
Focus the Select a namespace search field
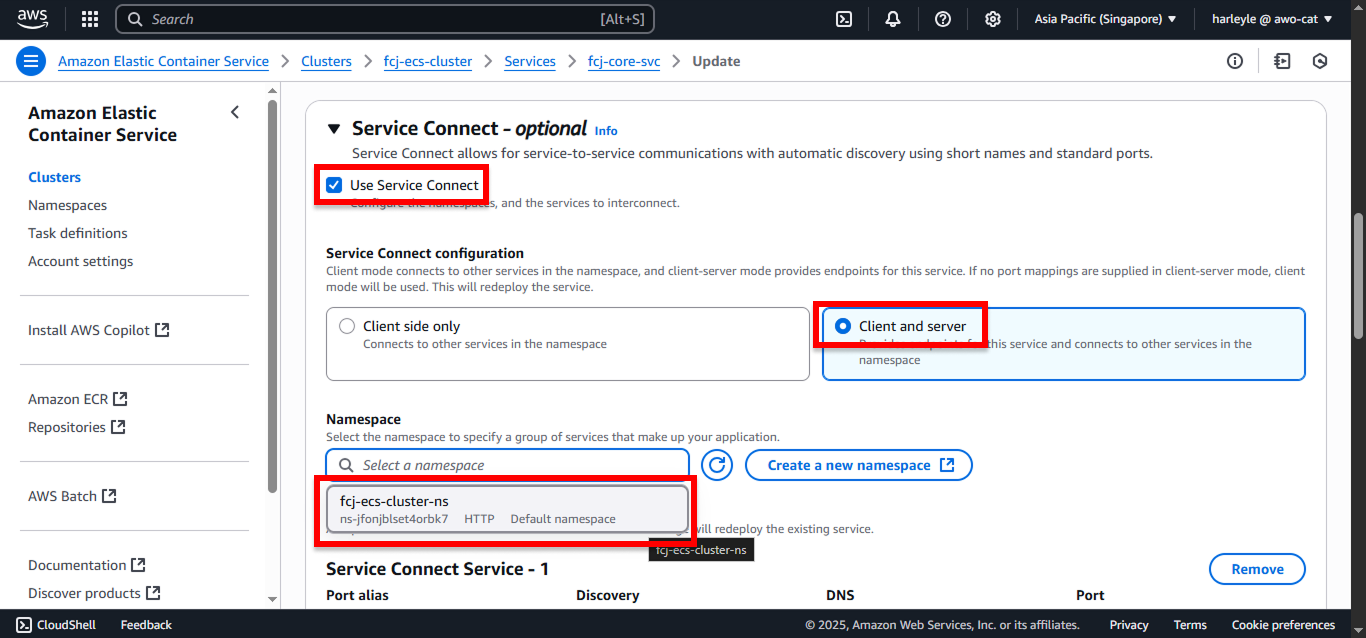[508, 465]
